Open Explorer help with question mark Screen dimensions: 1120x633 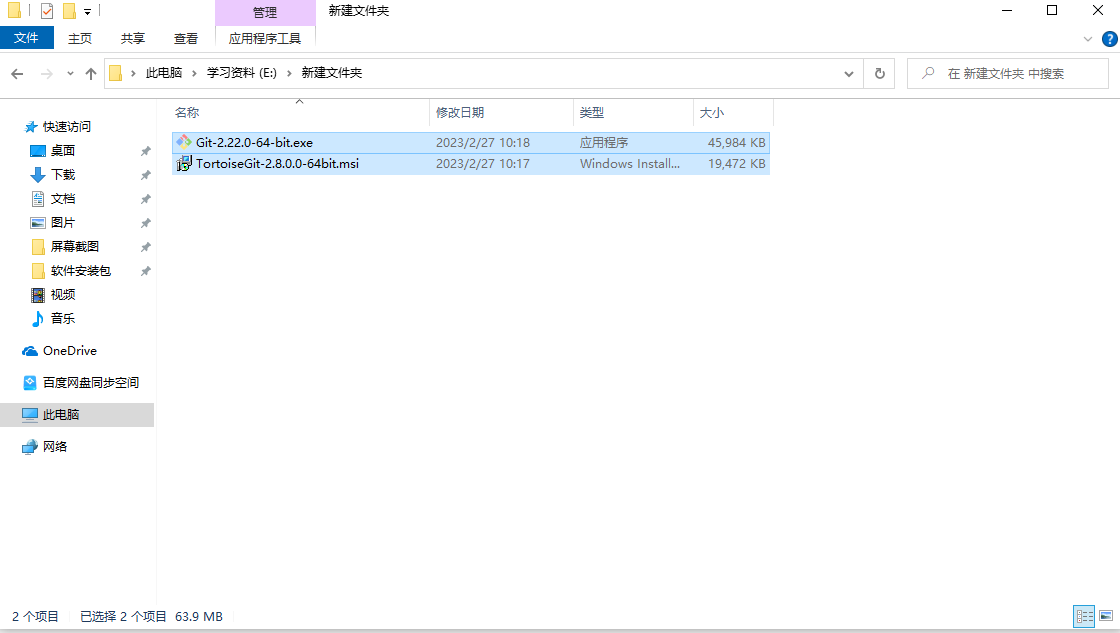[1110, 39]
